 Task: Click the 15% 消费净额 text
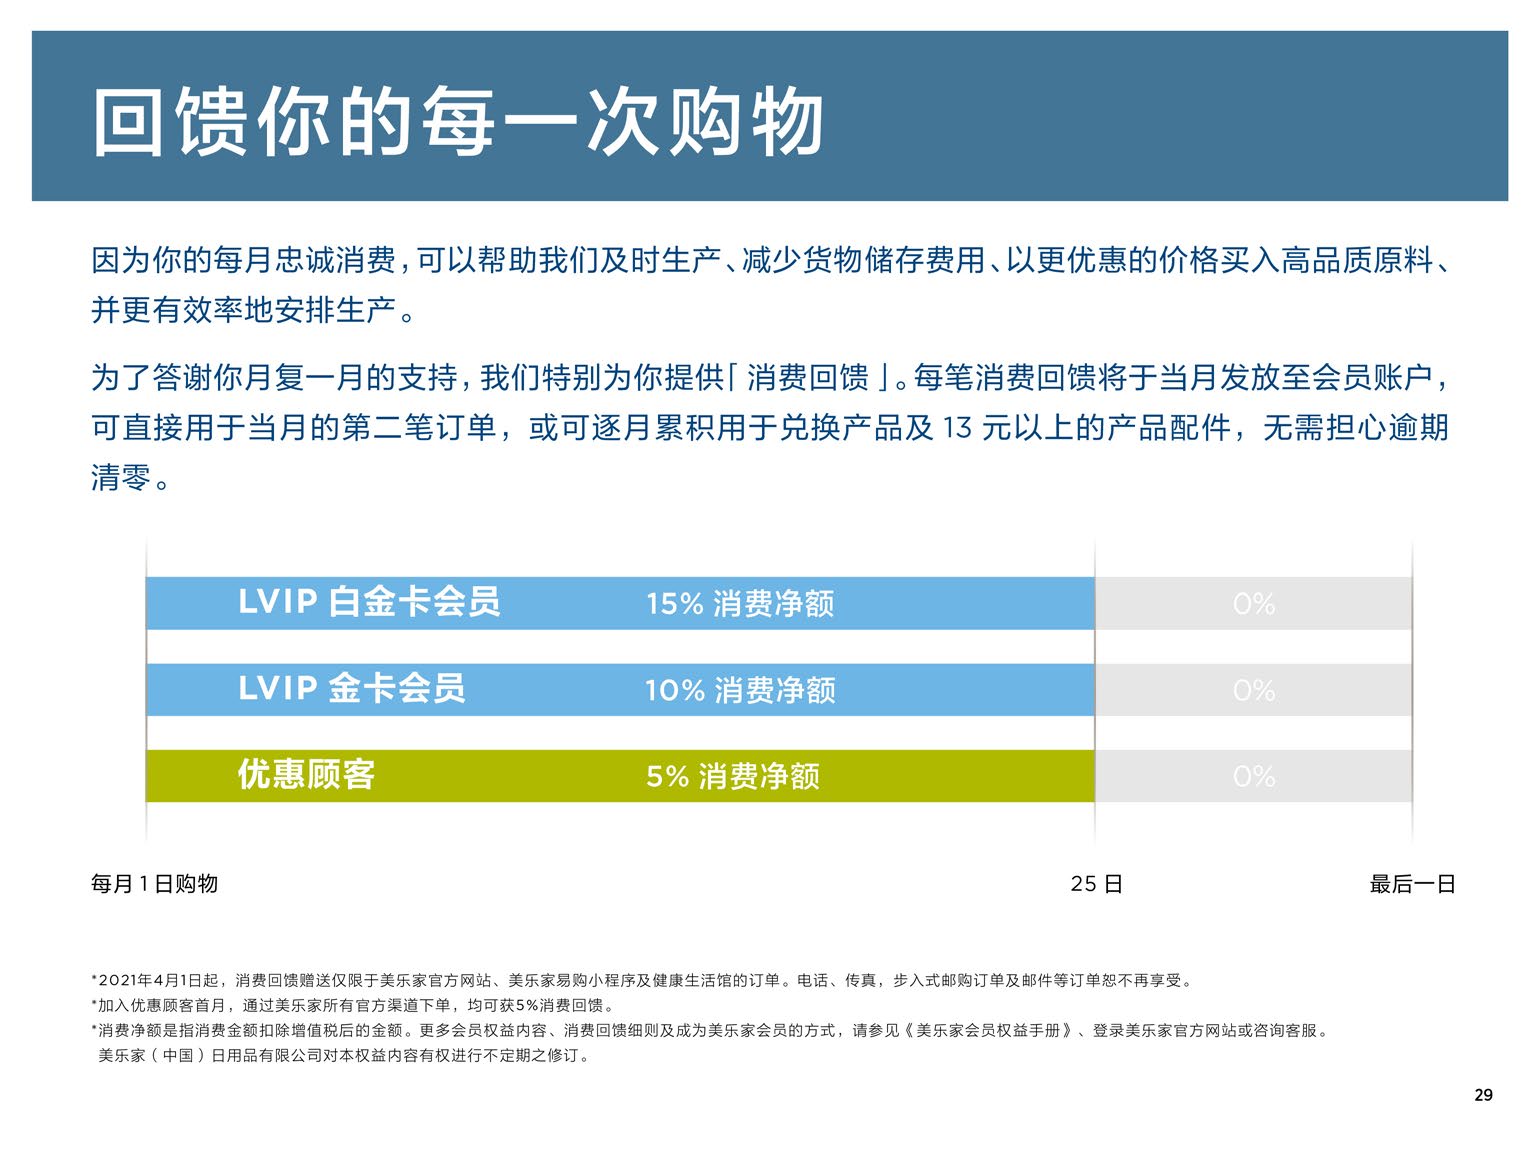coord(740,604)
